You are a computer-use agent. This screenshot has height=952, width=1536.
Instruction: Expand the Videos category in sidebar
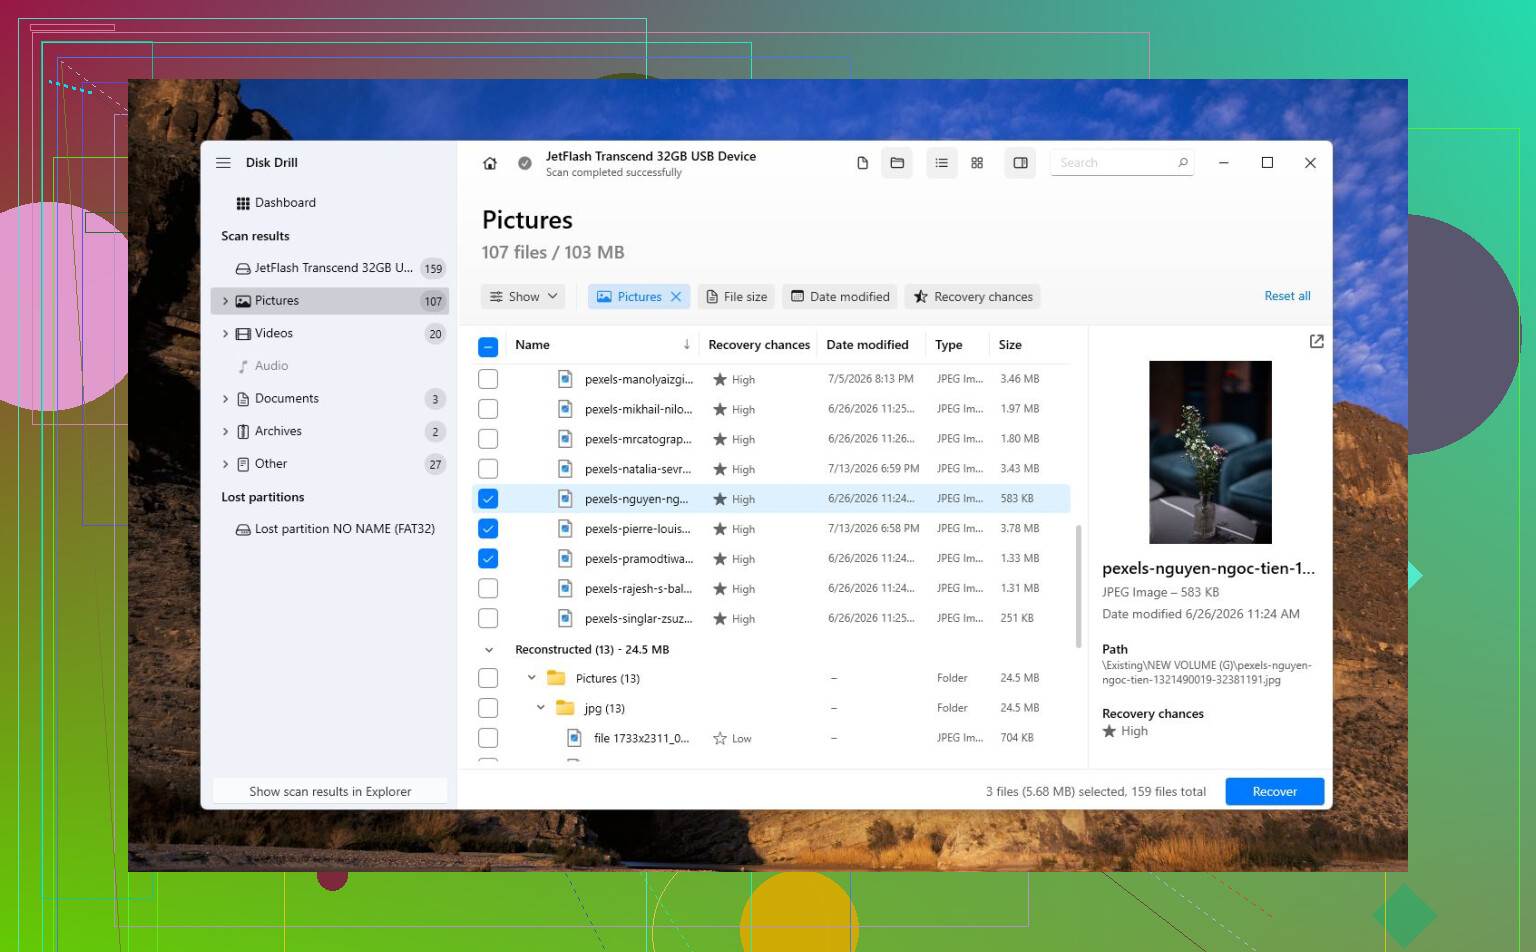(x=225, y=334)
